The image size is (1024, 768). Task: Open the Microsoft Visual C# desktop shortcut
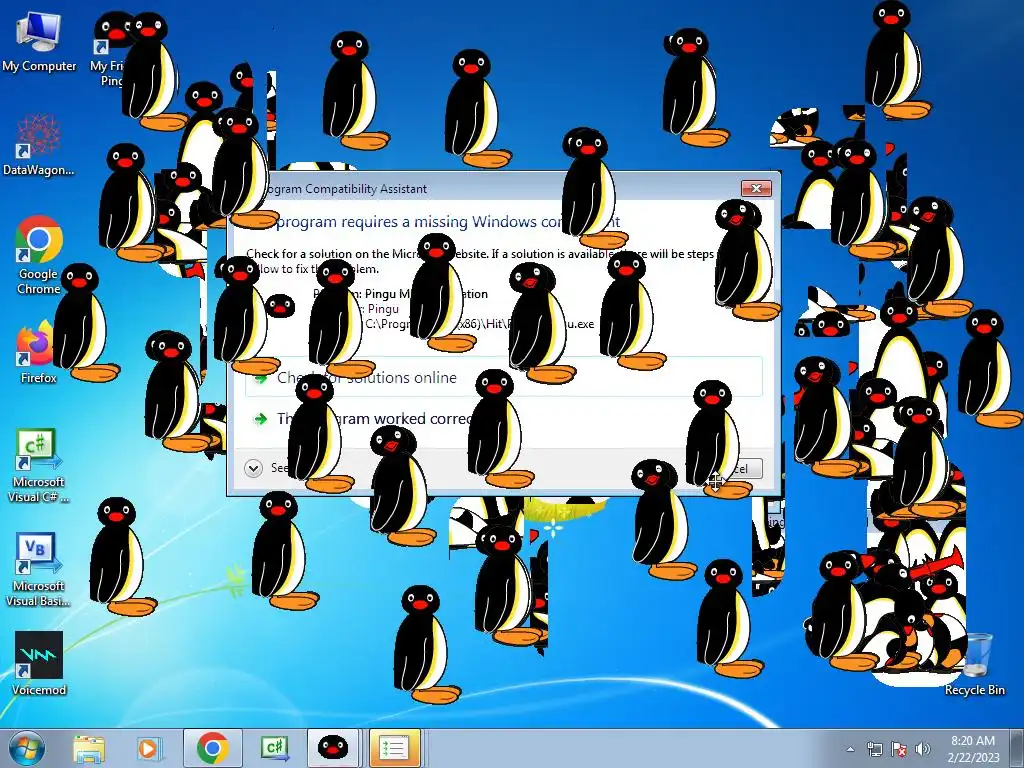(38, 465)
